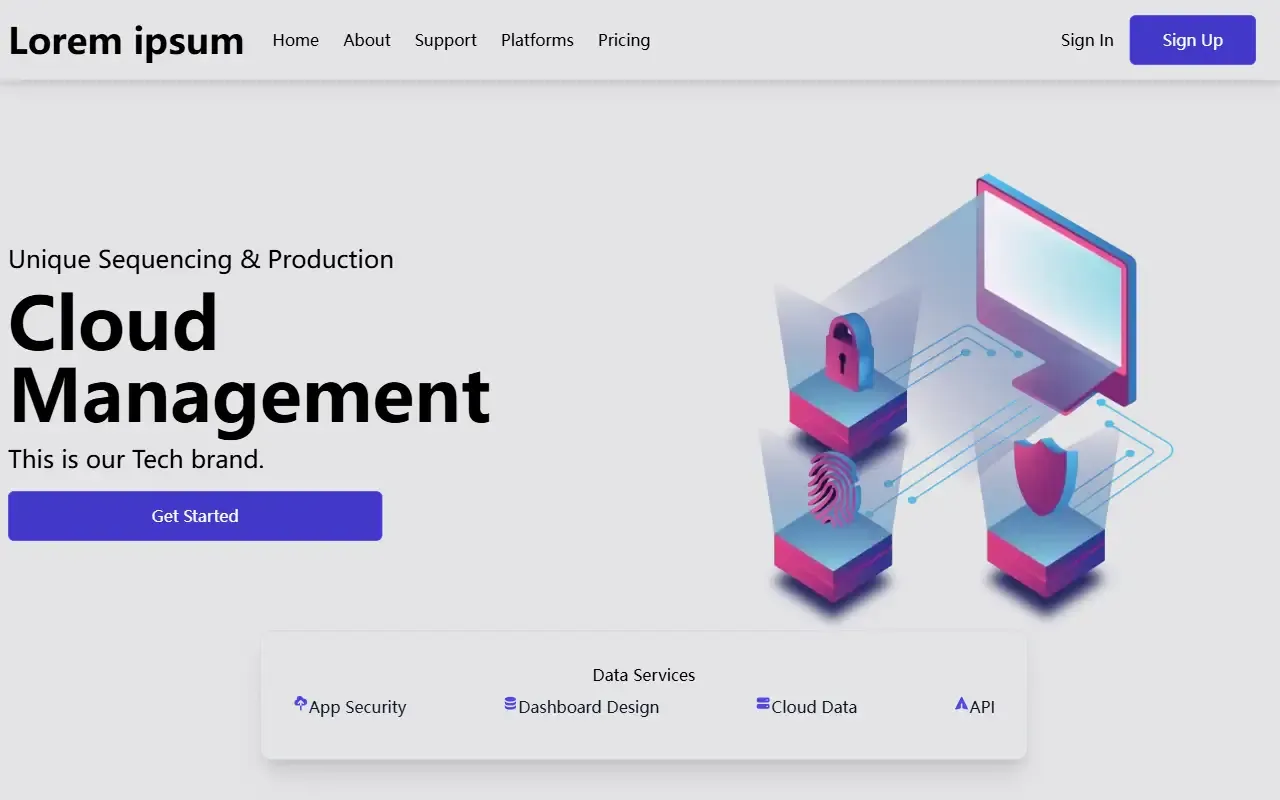1280x800 pixels.
Task: Click the API label
Action: (983, 707)
